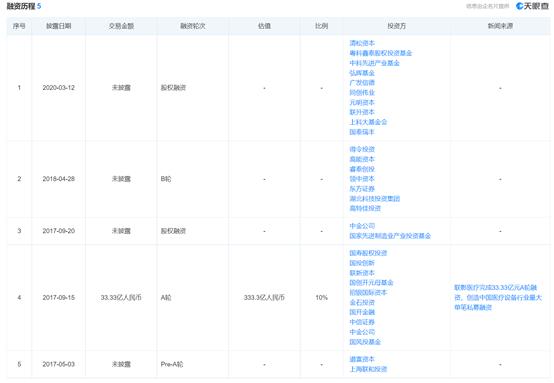Open the 中信证券 investor link
This screenshot has height=383, width=554.
pos(362,322)
